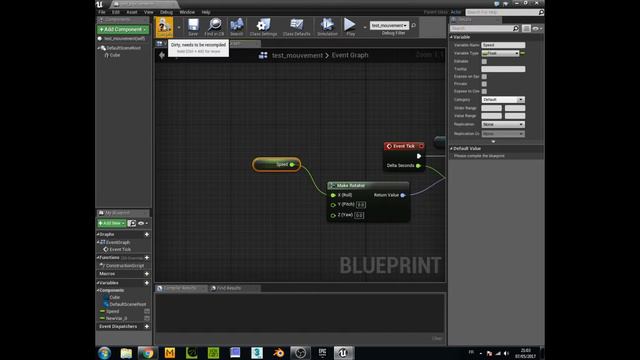Expand advanced variable options arrow

[493, 141]
